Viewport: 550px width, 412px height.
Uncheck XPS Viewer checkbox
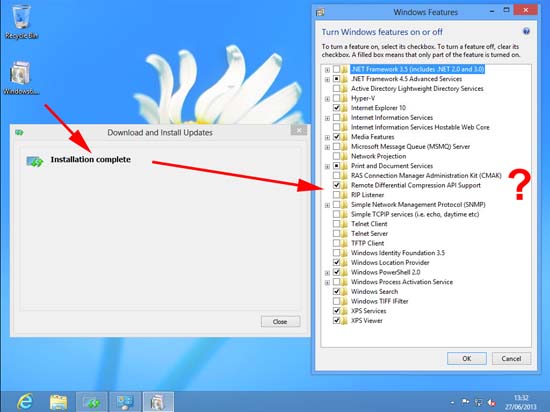336,320
